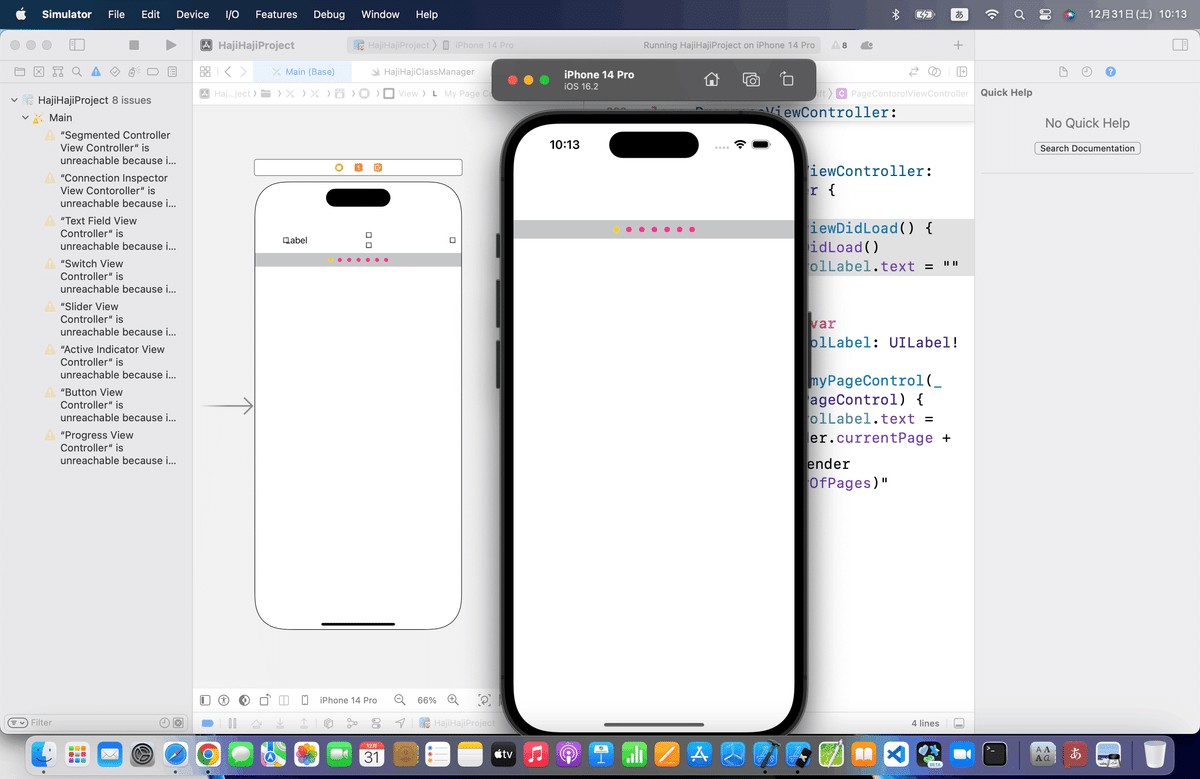Toggle the Xcode navigator sidebar

tap(76, 45)
